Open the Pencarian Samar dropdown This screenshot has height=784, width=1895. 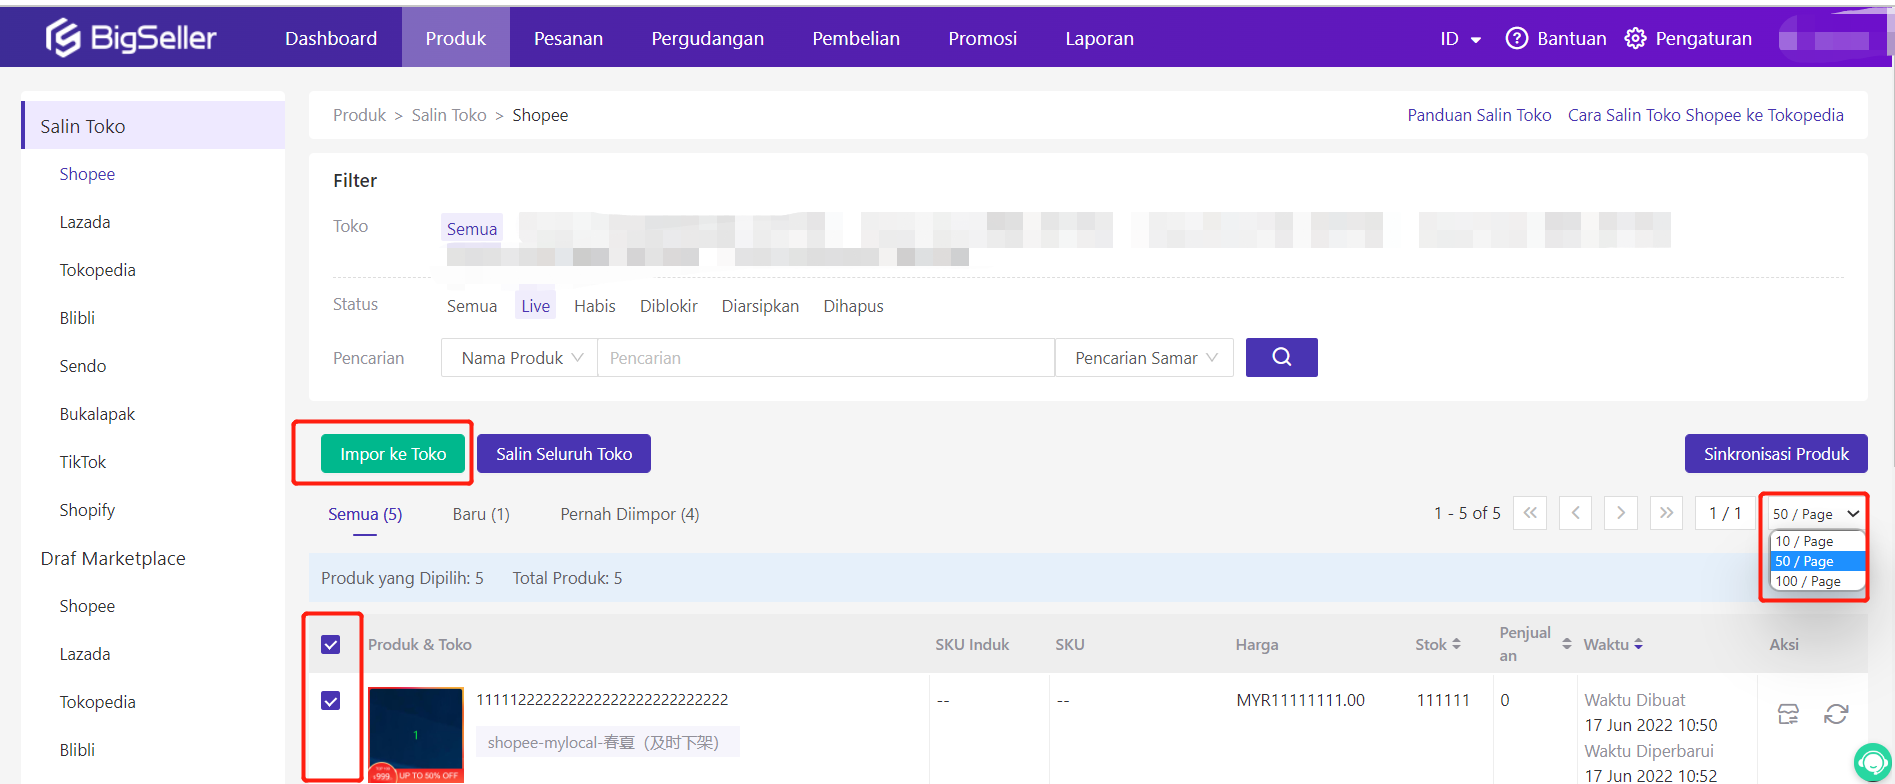coord(1145,358)
